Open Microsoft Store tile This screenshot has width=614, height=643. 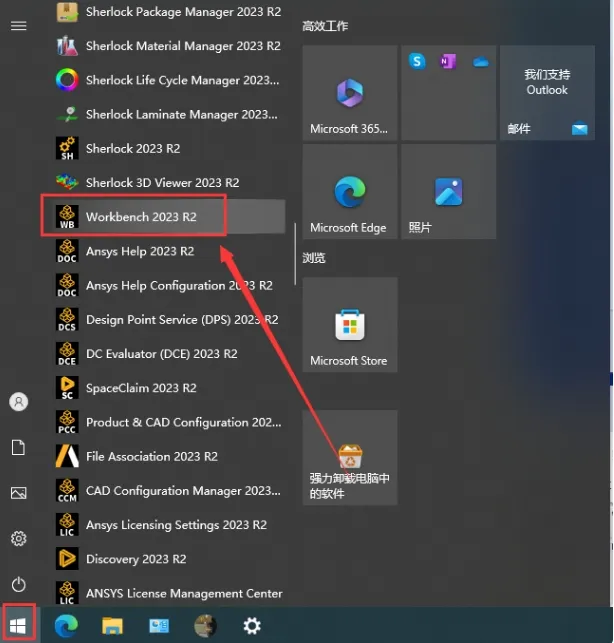click(350, 325)
